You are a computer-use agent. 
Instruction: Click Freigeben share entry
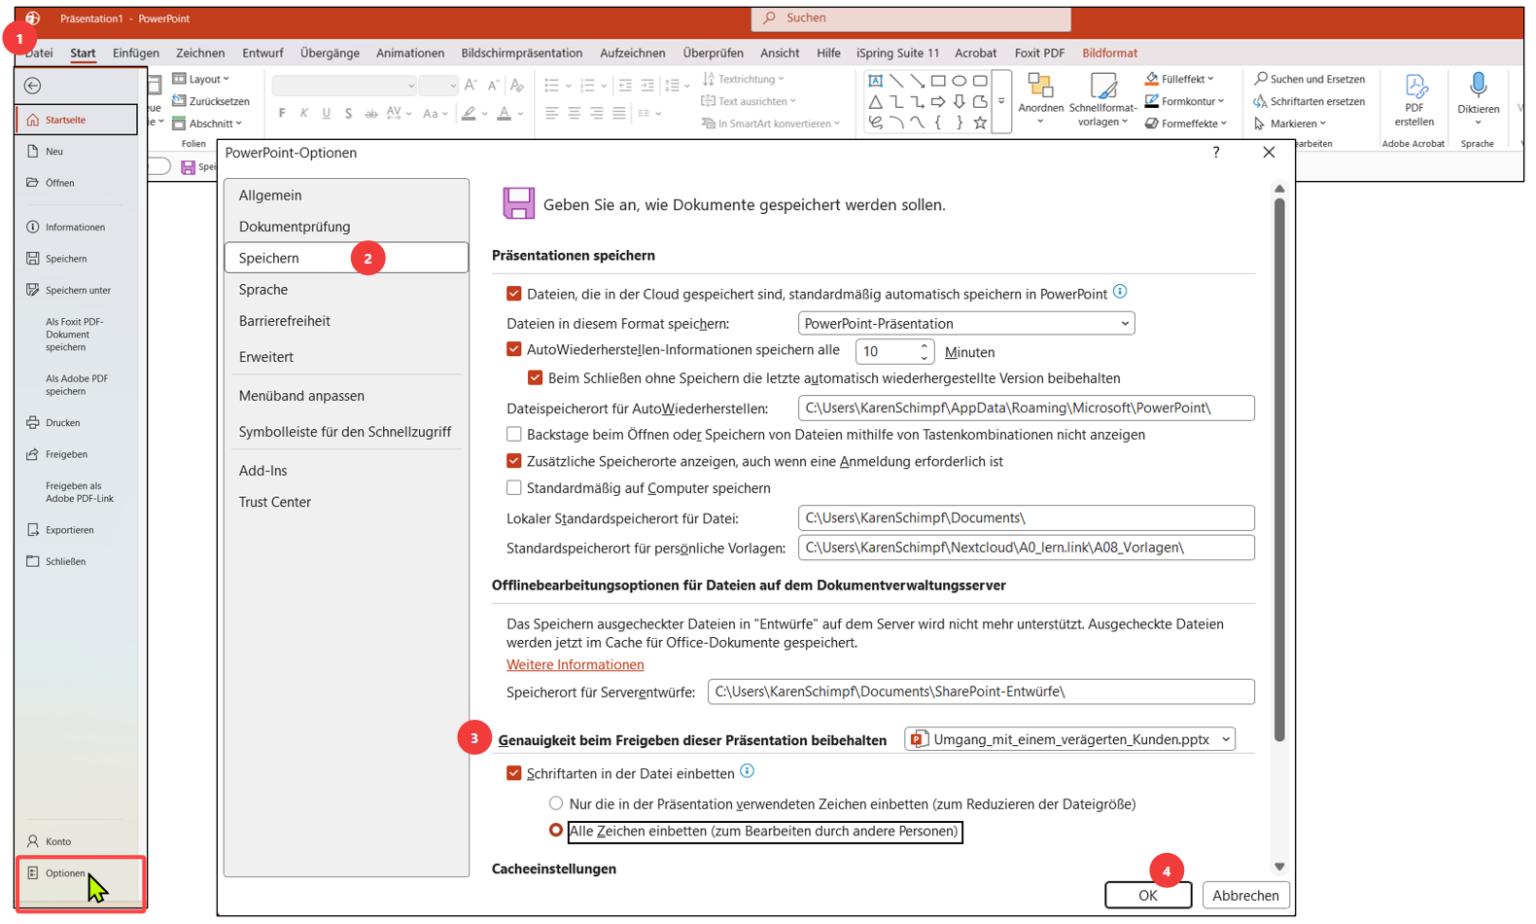tap(57, 454)
